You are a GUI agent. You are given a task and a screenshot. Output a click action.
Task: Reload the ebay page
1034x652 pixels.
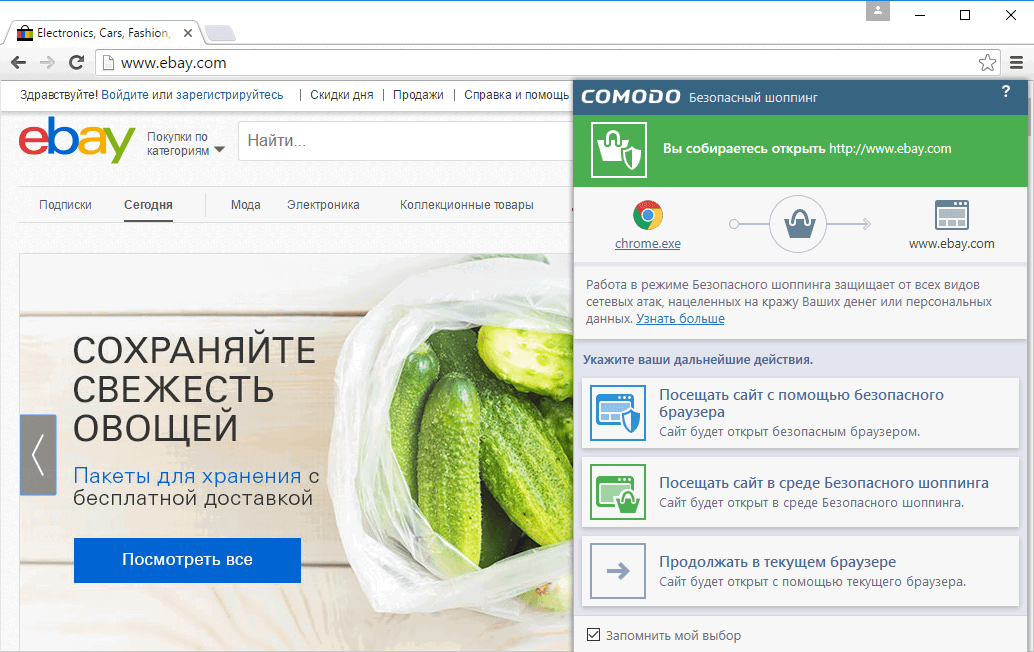(76, 63)
